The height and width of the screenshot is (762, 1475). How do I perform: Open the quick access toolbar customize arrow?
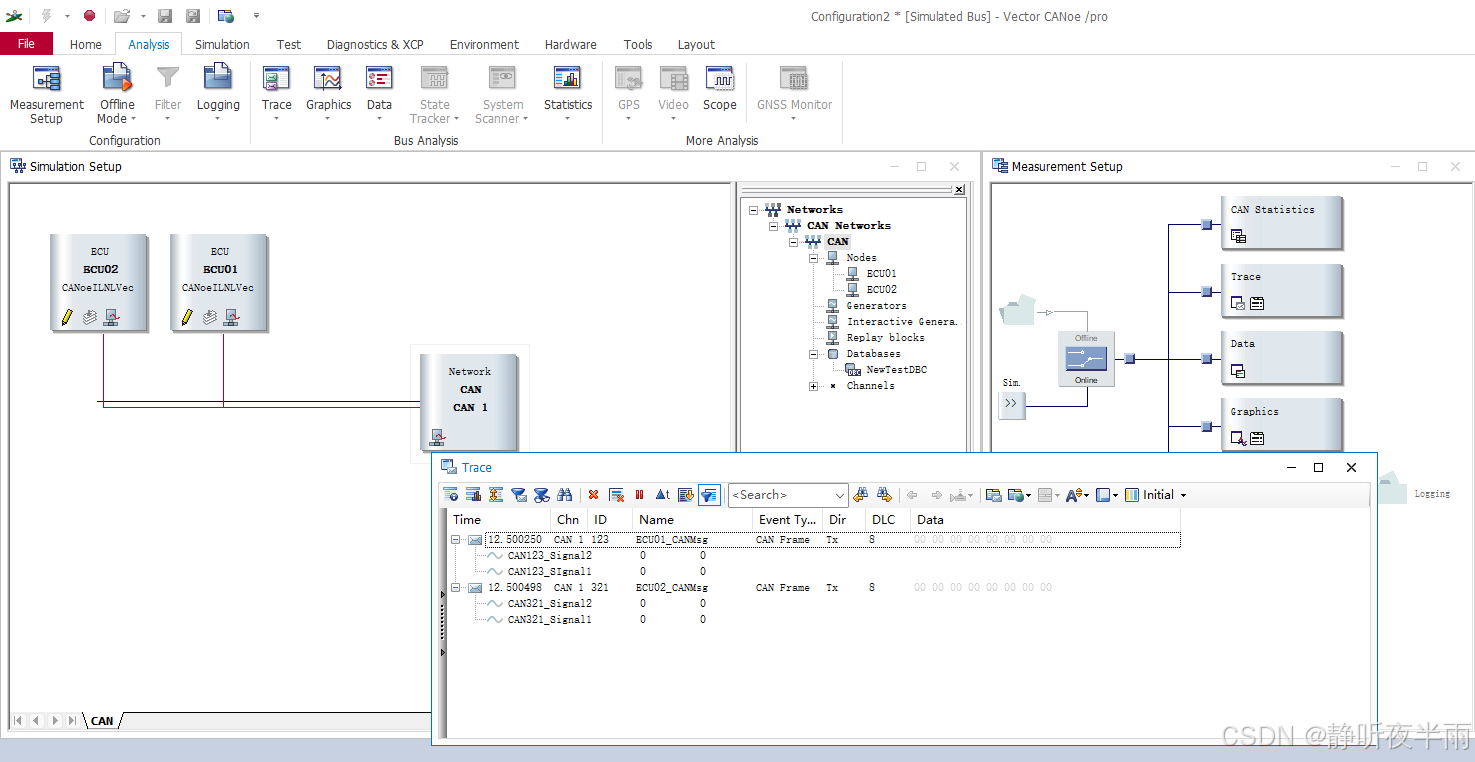pyautogui.click(x=256, y=16)
